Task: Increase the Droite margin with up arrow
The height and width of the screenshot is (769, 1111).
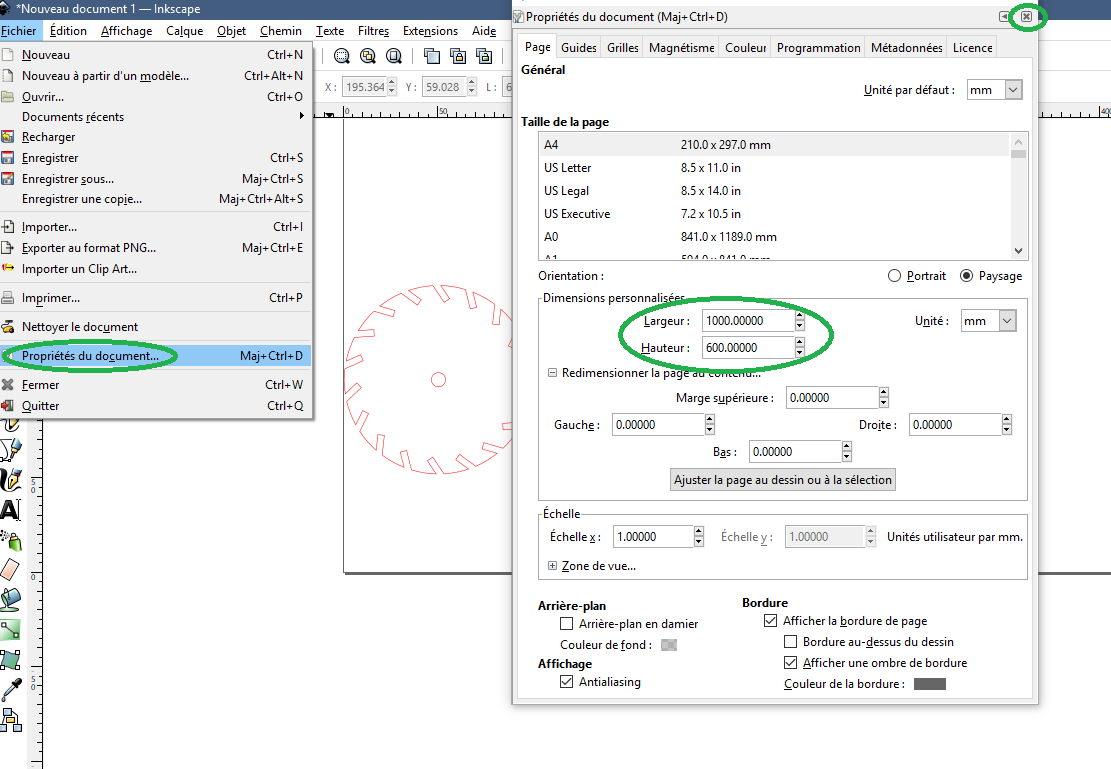Action: (x=1007, y=420)
